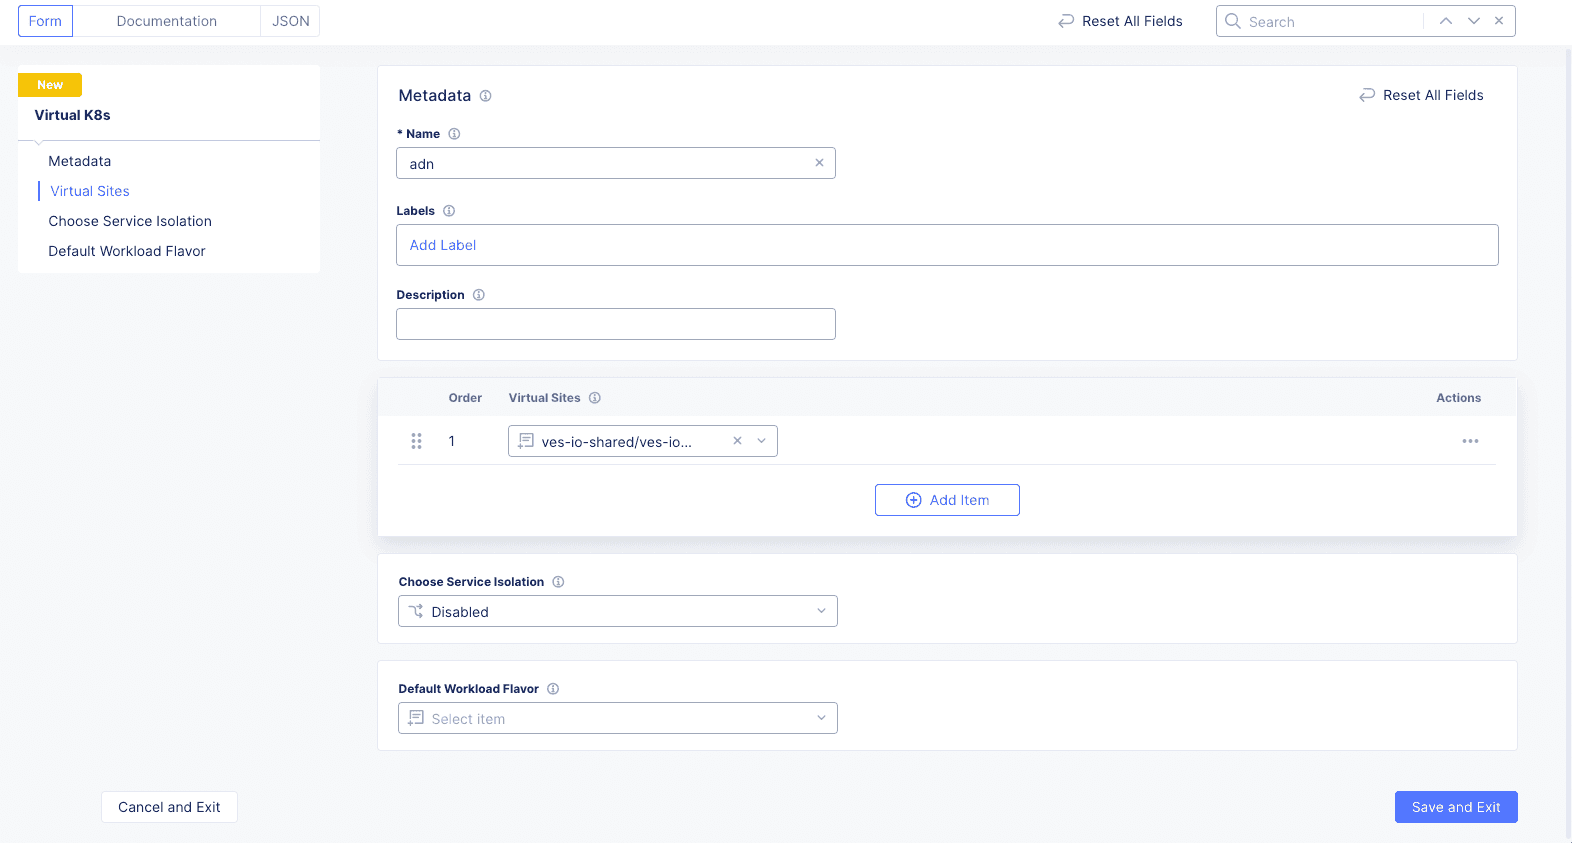Jump to Choose Service Isolation in sidebar

130,221
